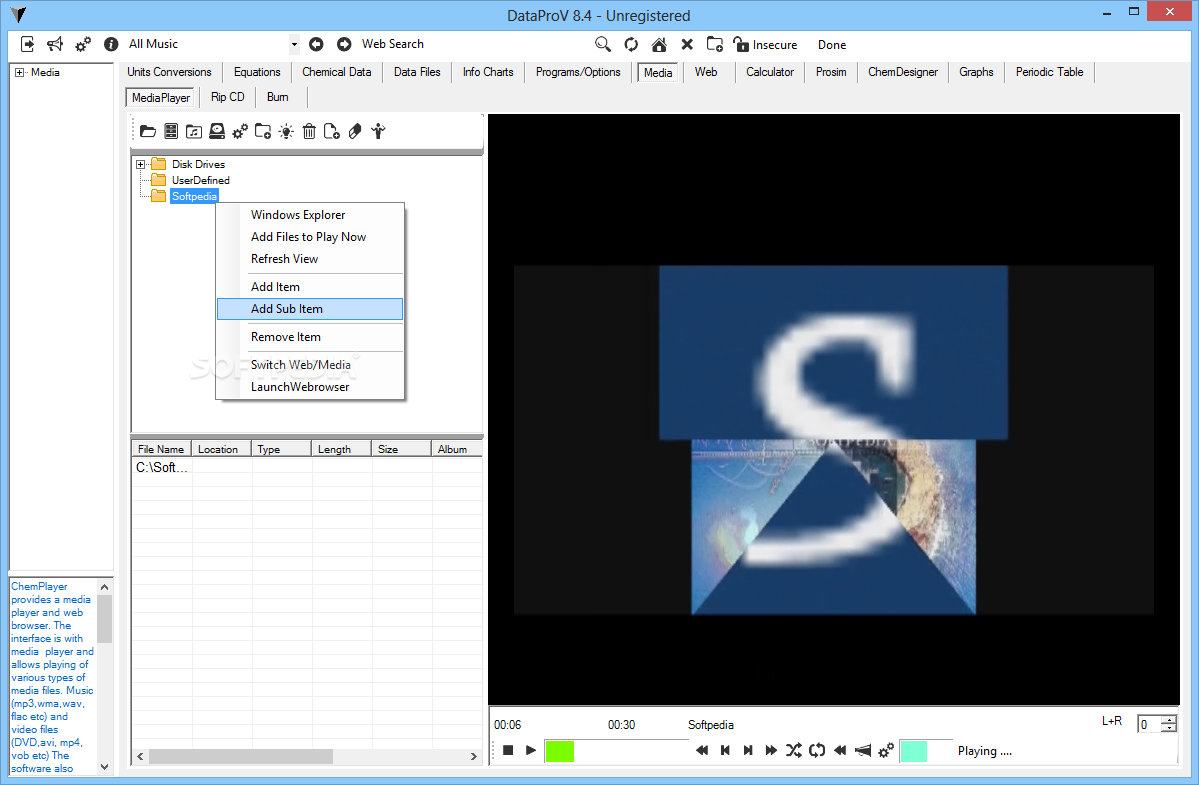Click the file cabinet icon in media toolbar
1199x785 pixels.
tap(171, 131)
